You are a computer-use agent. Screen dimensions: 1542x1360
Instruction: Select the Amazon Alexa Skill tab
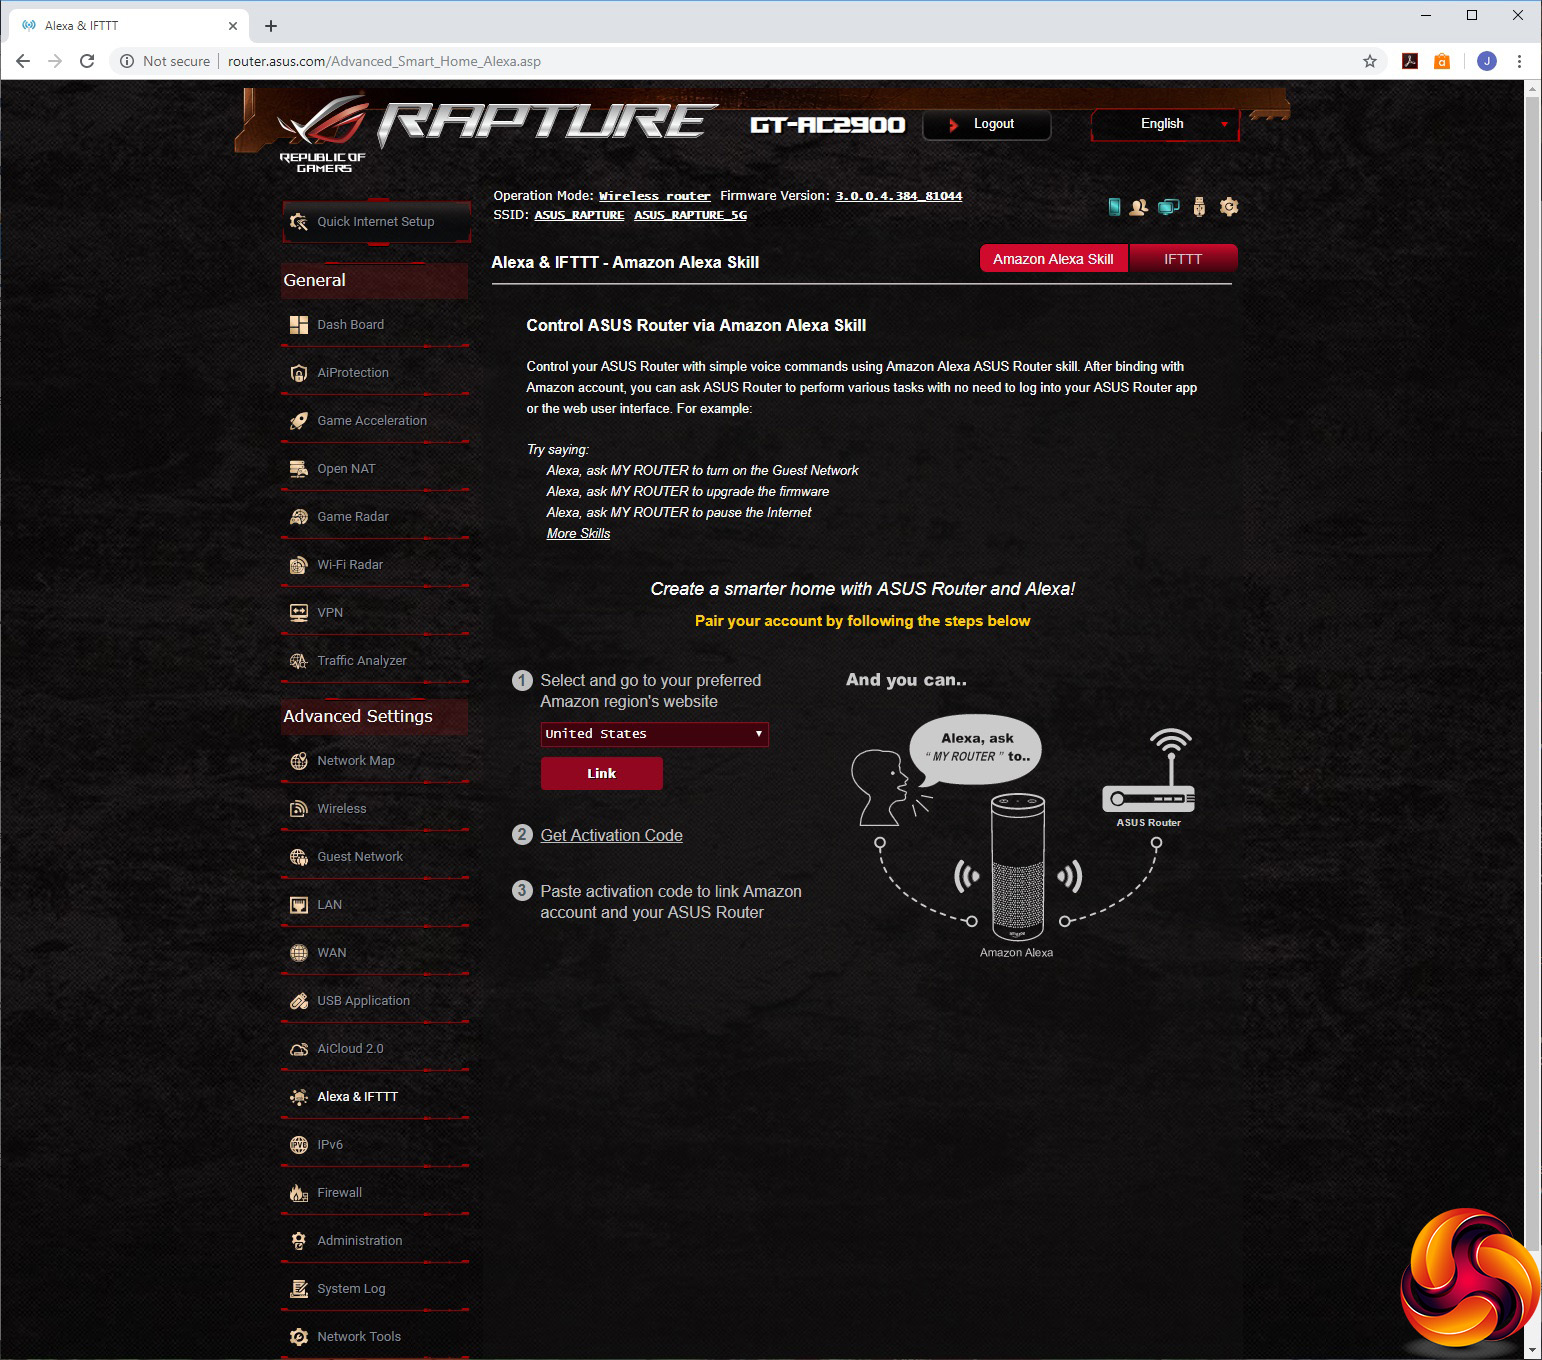click(x=1053, y=259)
